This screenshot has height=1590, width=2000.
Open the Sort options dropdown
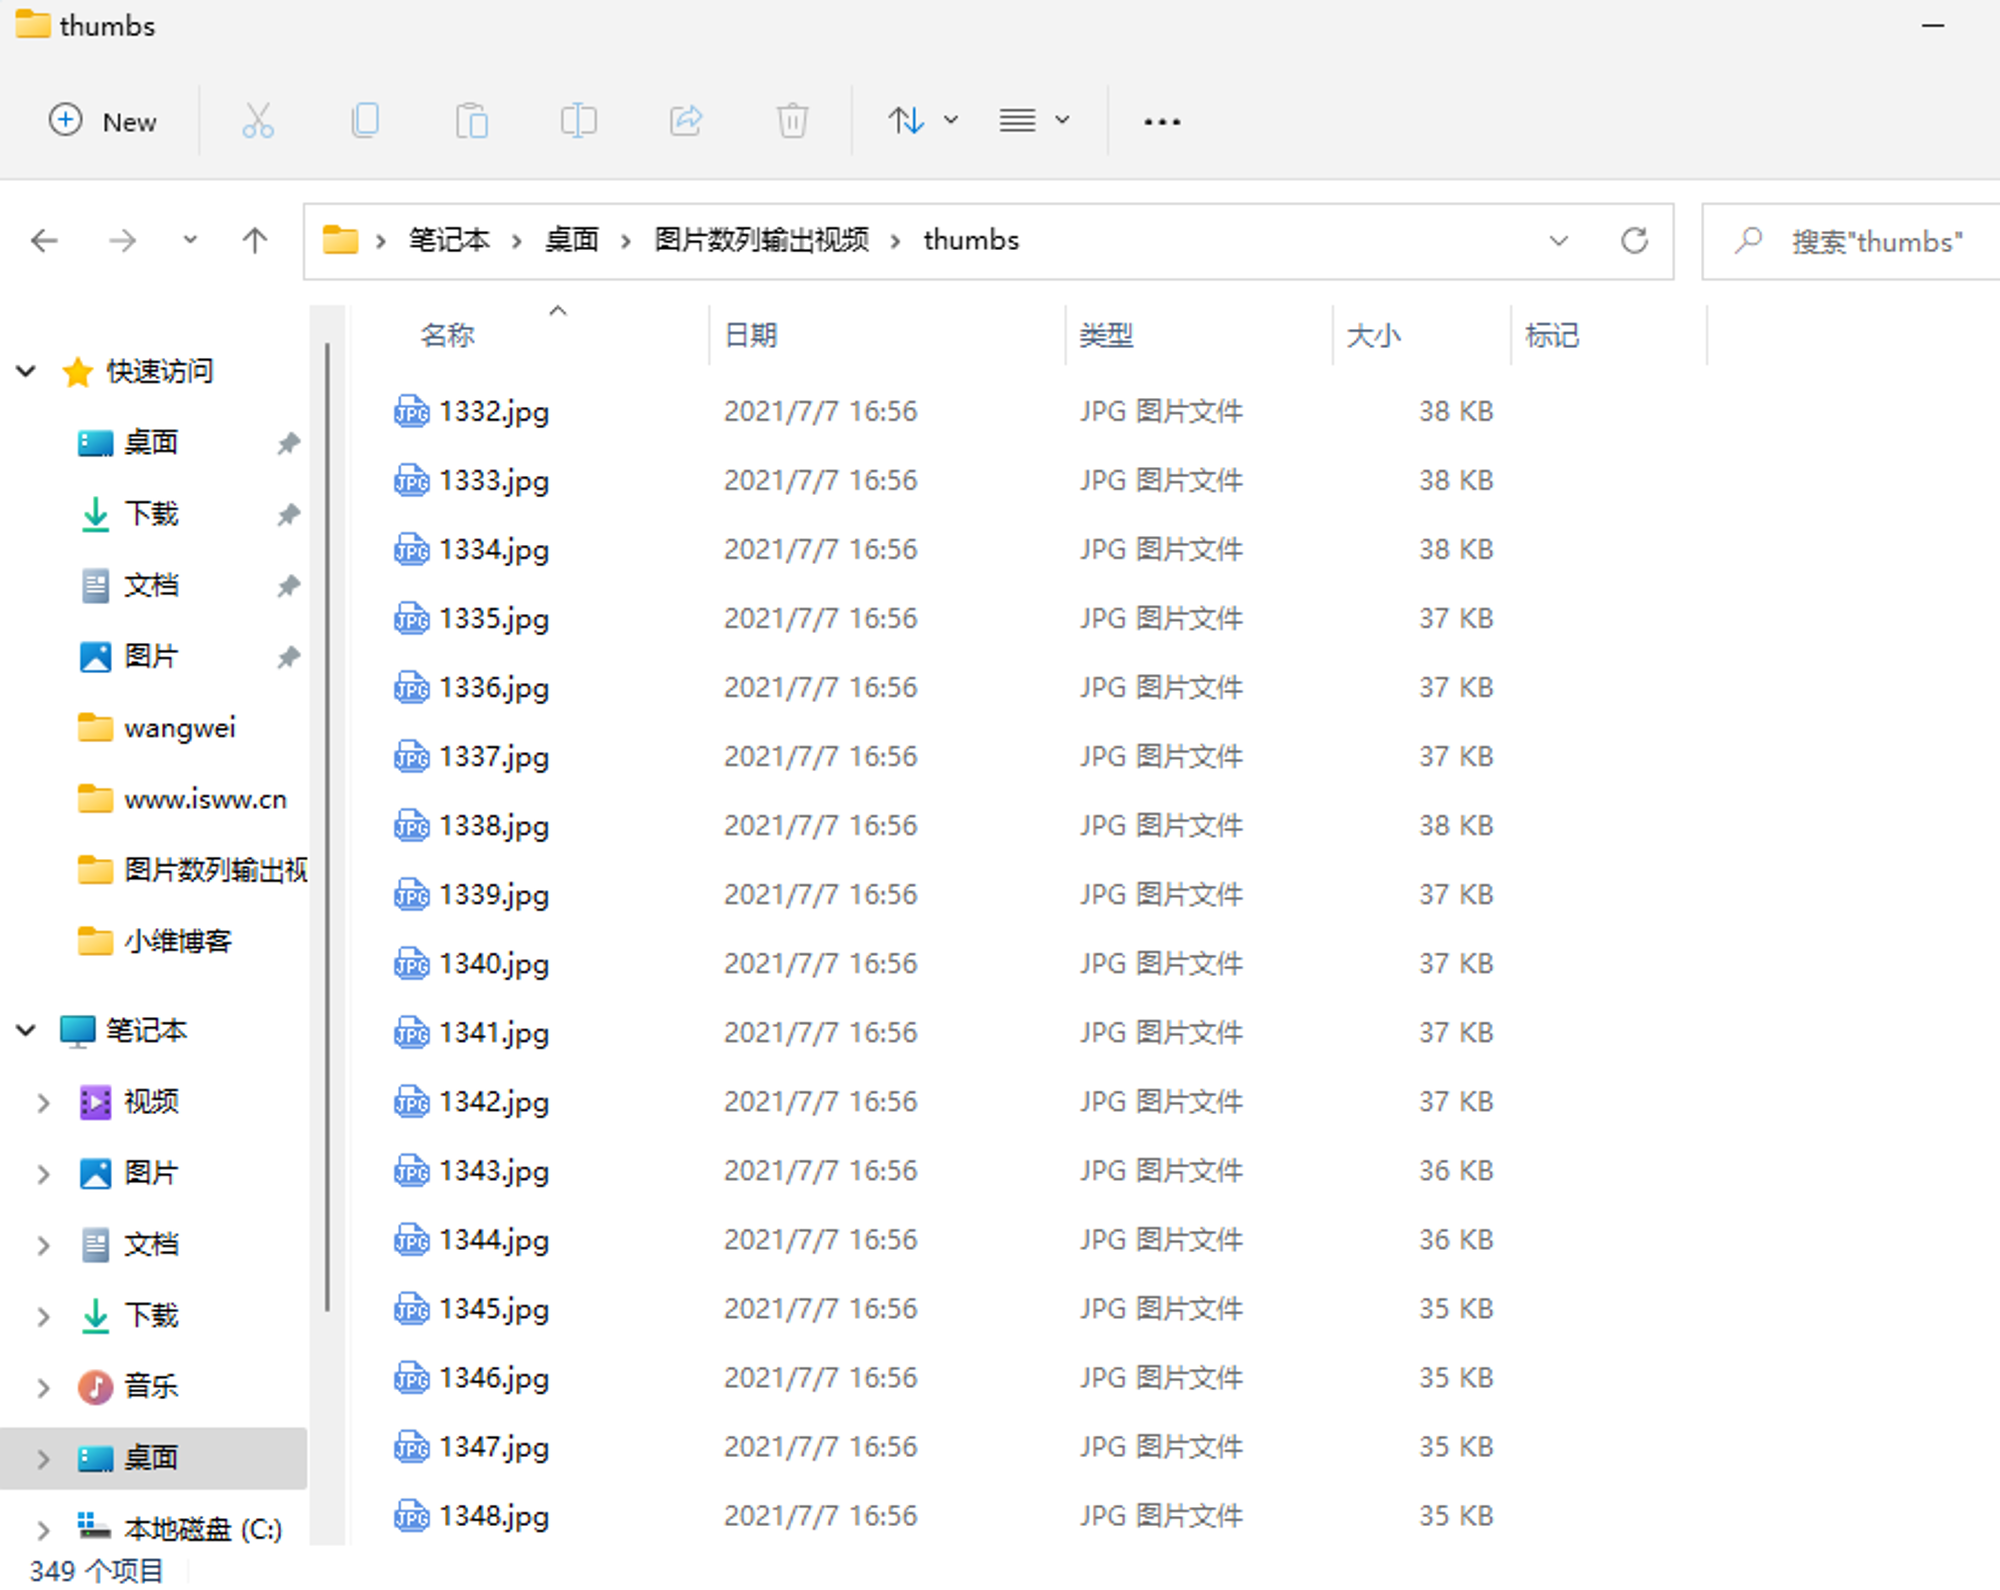(x=923, y=121)
